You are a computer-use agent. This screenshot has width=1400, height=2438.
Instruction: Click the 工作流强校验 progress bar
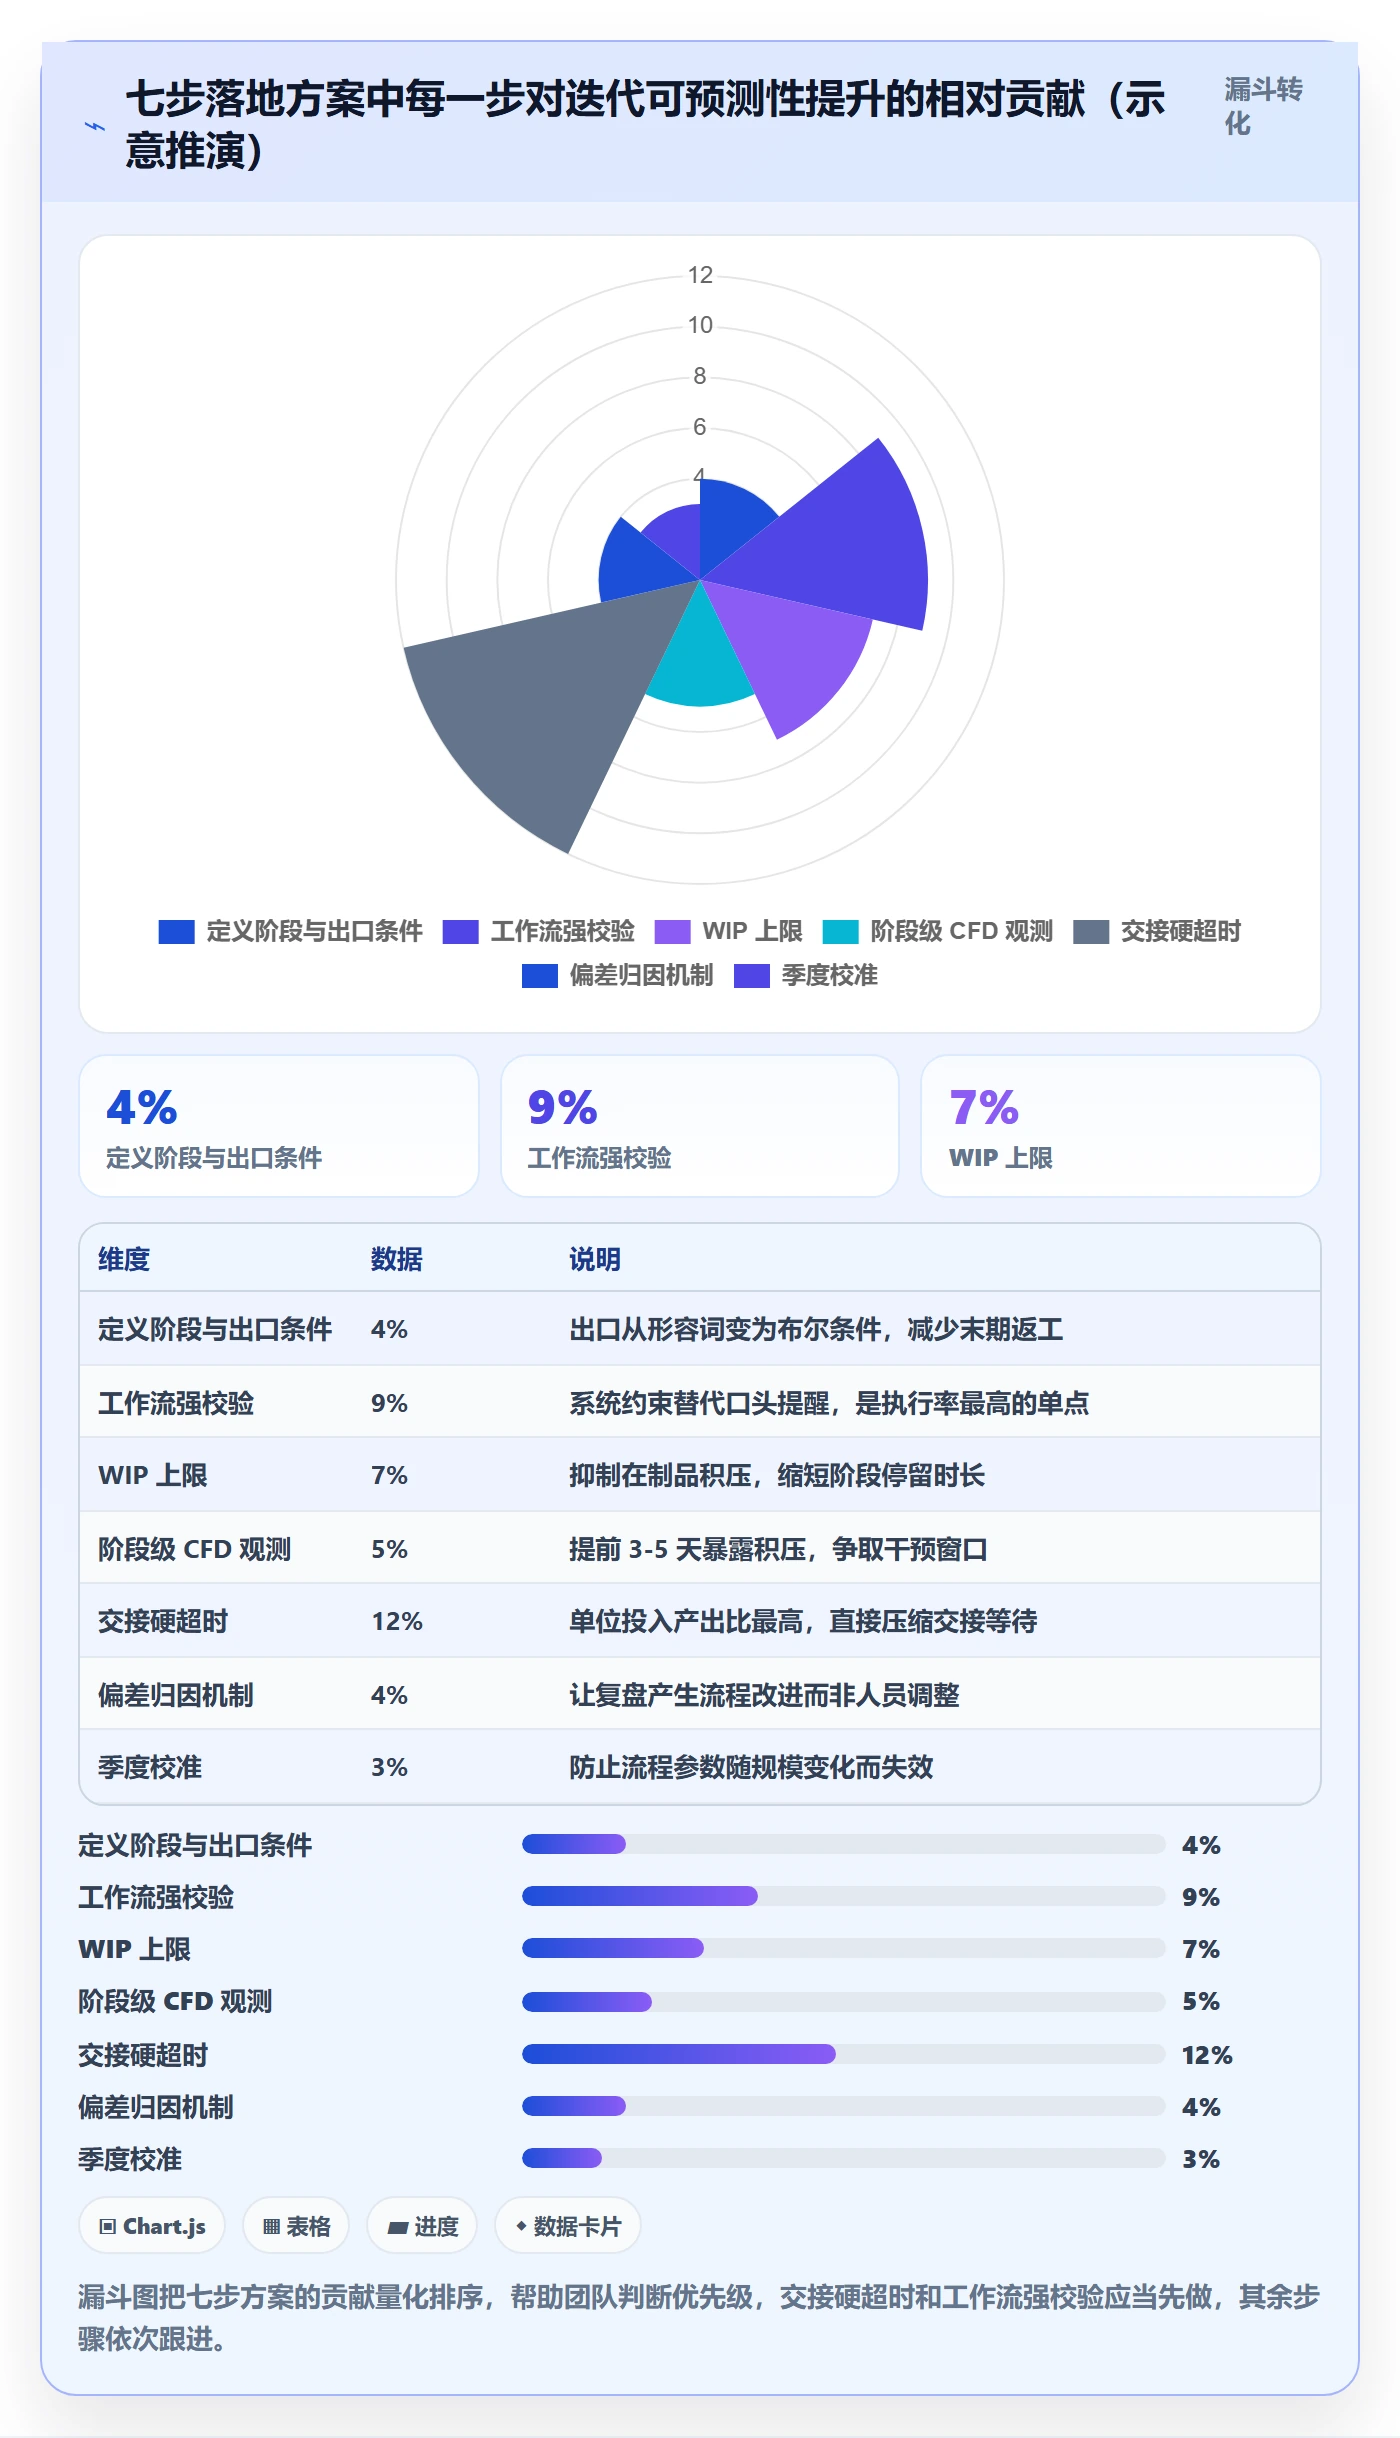844,1896
